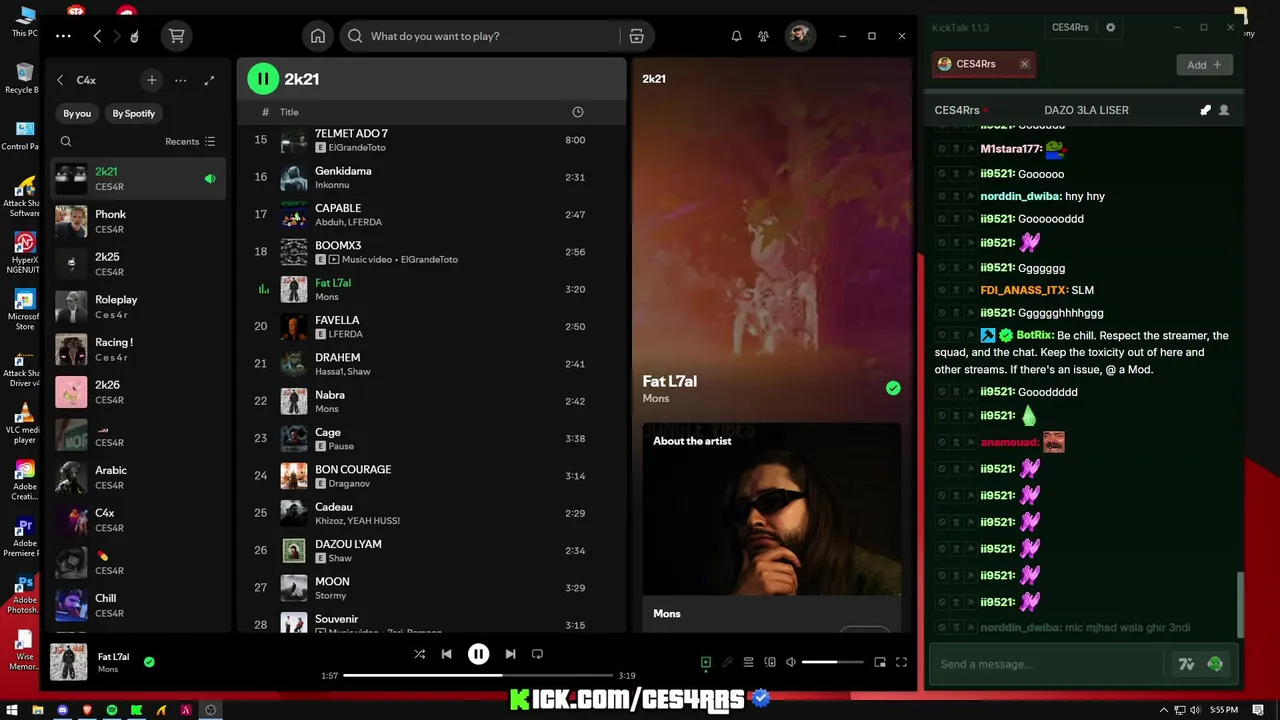Open the play queue
The width and height of the screenshot is (1280, 720).
tap(748, 662)
